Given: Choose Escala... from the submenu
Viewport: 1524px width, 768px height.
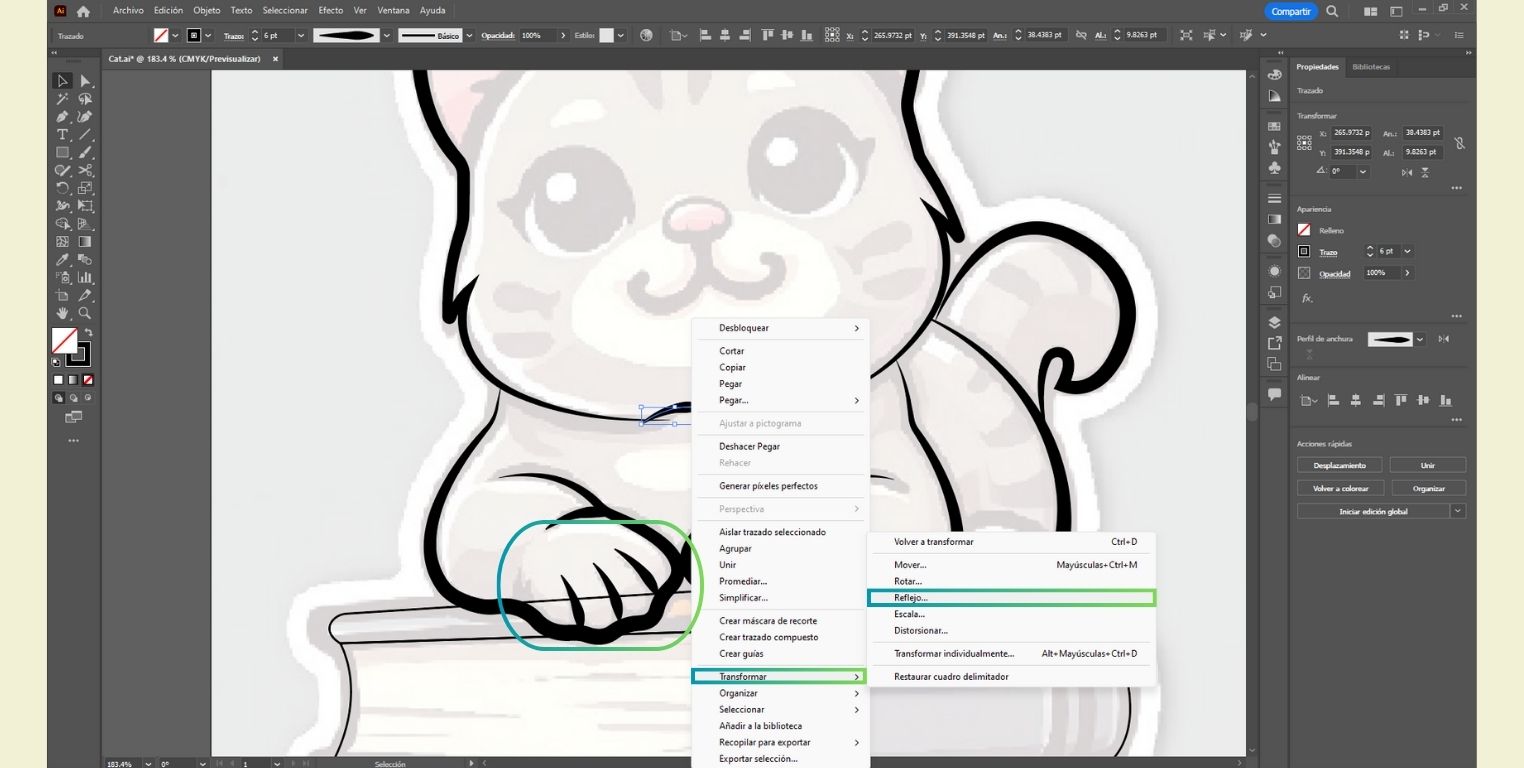Looking at the screenshot, I should point(909,614).
